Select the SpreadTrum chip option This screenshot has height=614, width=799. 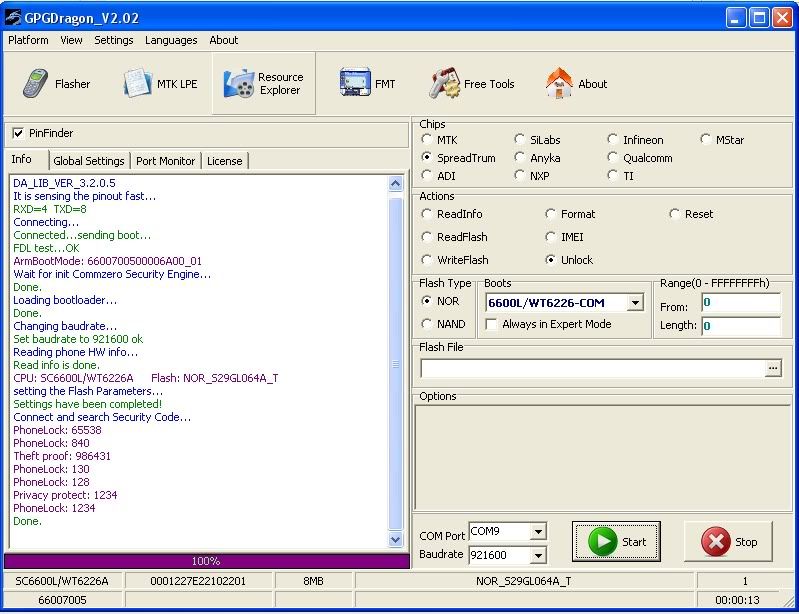coord(427,157)
